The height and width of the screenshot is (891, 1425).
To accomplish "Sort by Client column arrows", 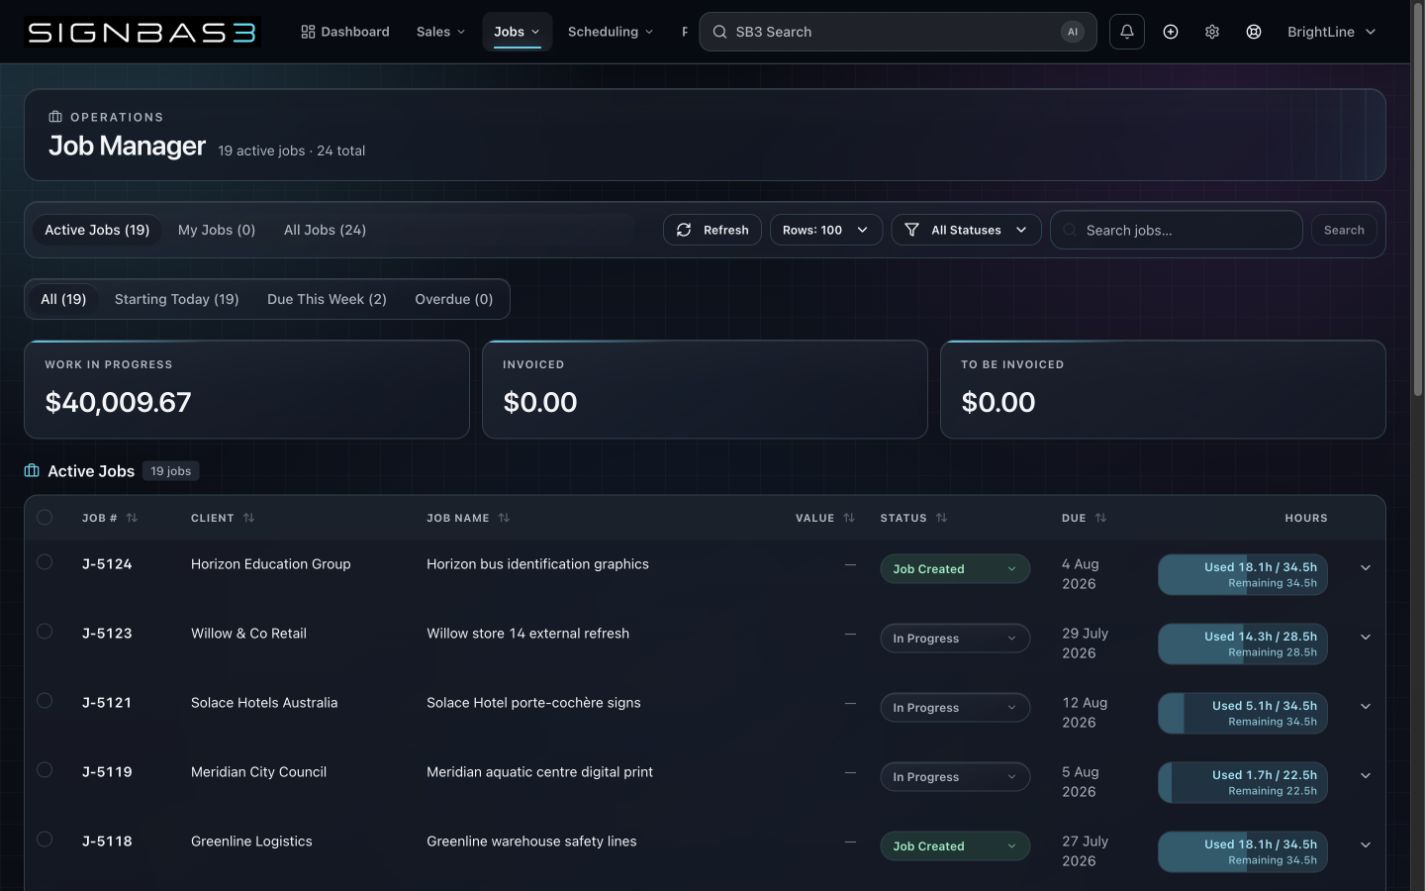I will tap(249, 518).
